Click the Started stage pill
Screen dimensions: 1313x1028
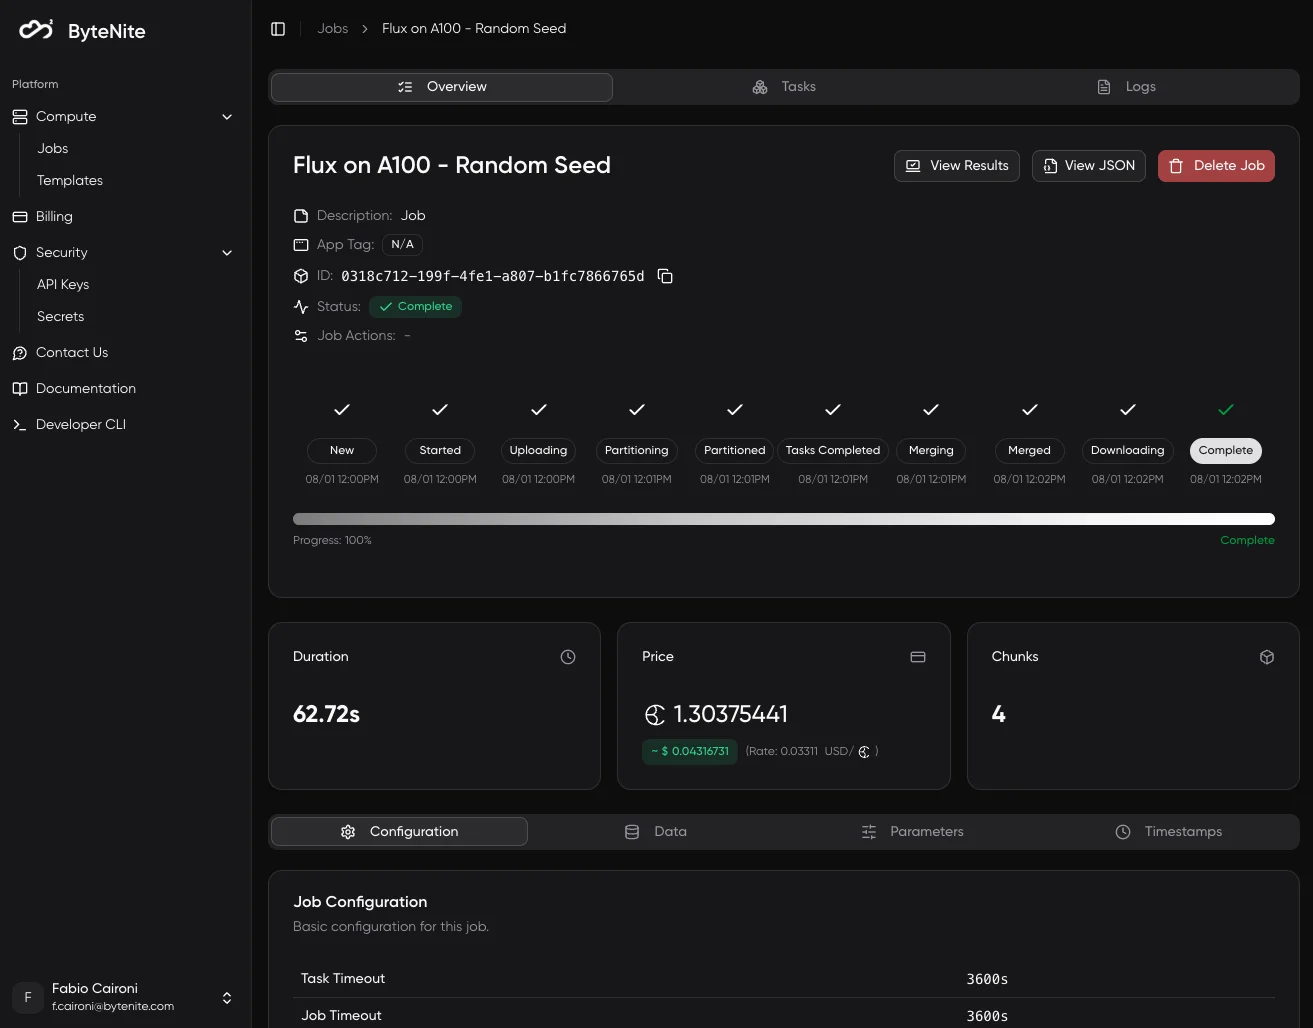click(x=440, y=451)
